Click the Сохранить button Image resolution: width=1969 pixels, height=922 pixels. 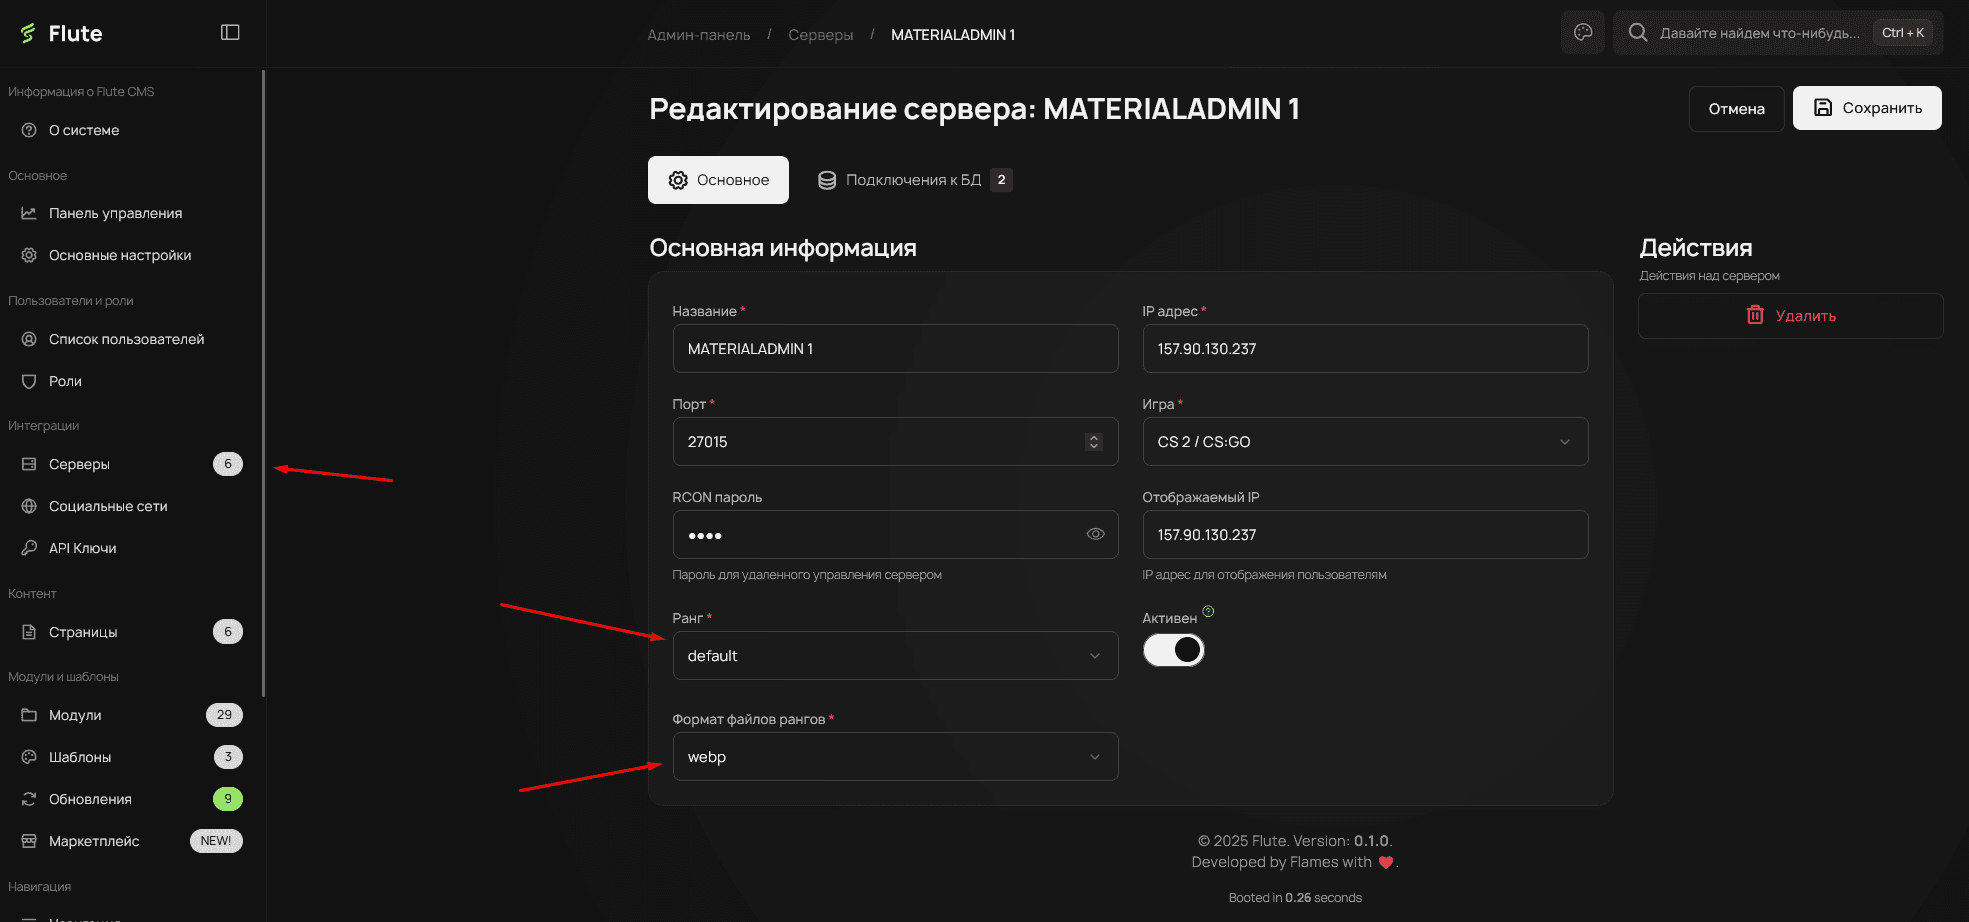[x=1866, y=108]
